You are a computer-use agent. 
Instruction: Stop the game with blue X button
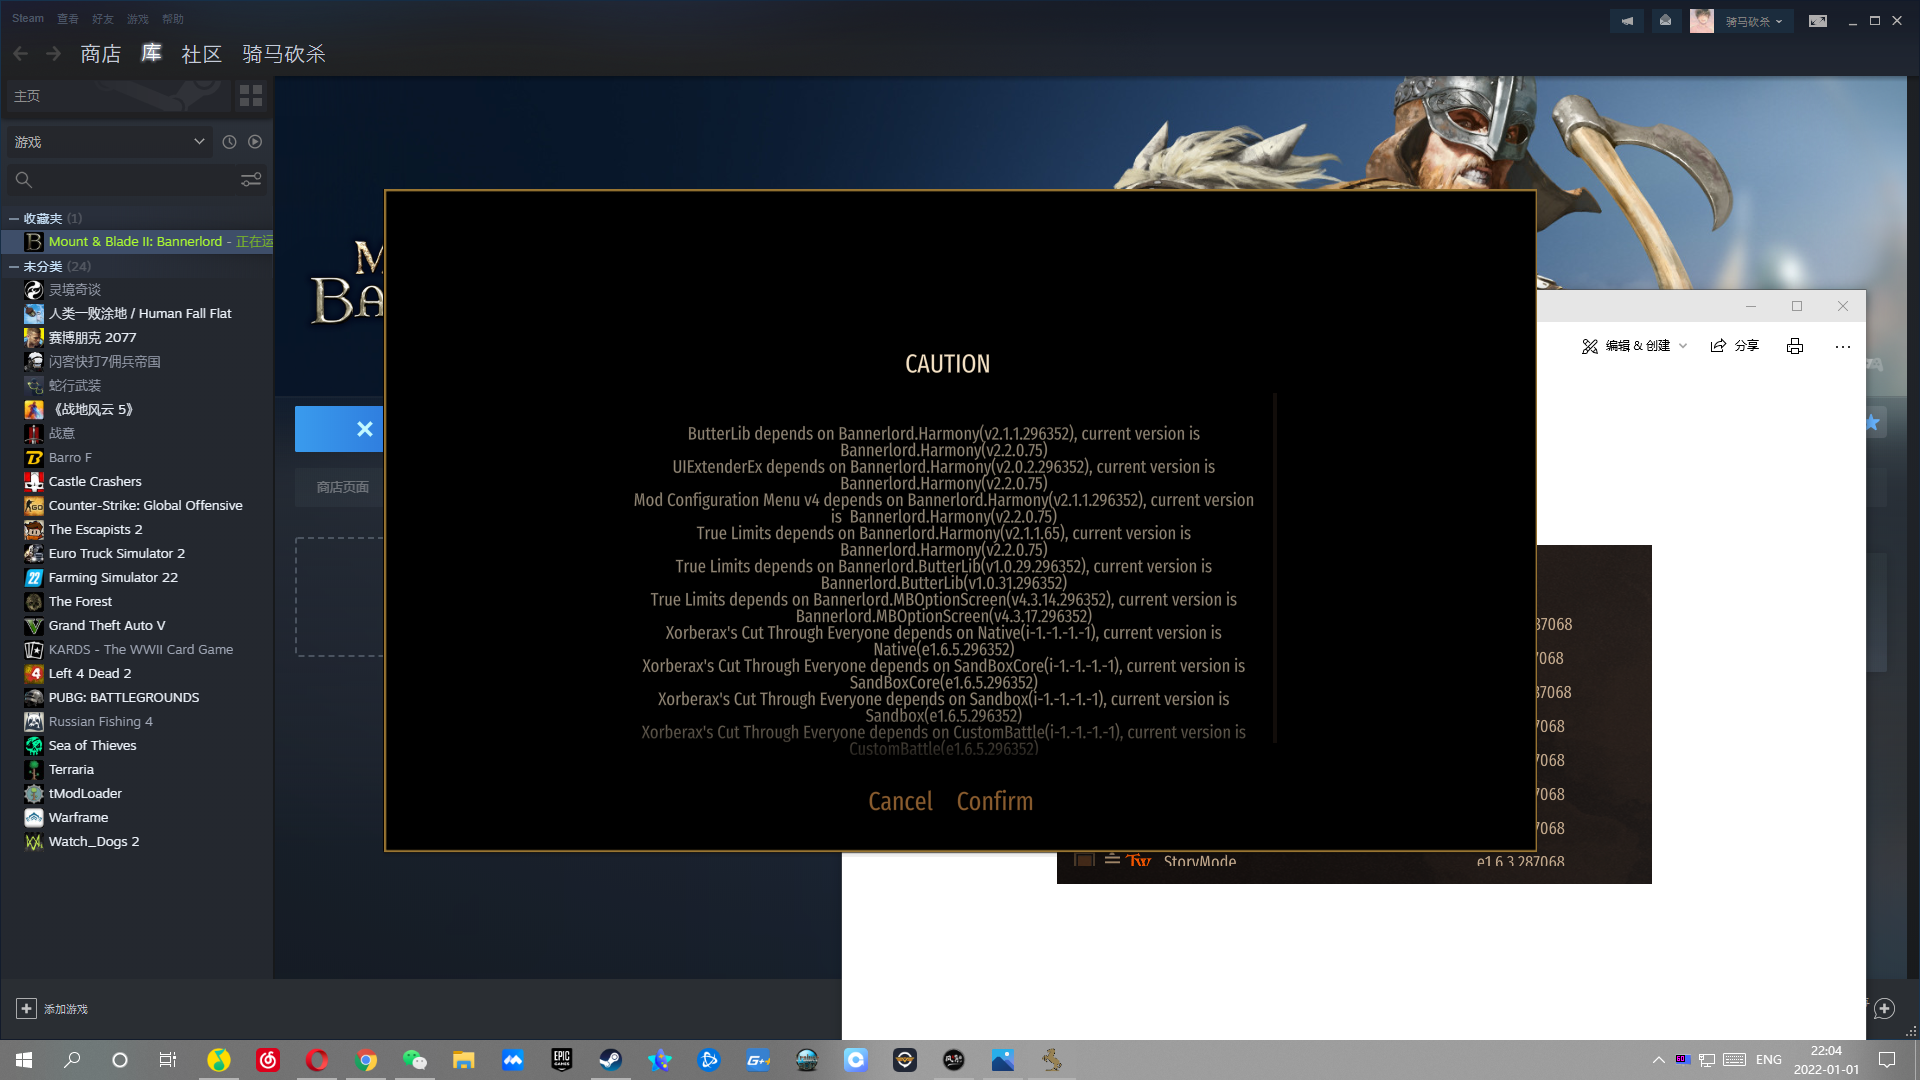pyautogui.click(x=339, y=429)
